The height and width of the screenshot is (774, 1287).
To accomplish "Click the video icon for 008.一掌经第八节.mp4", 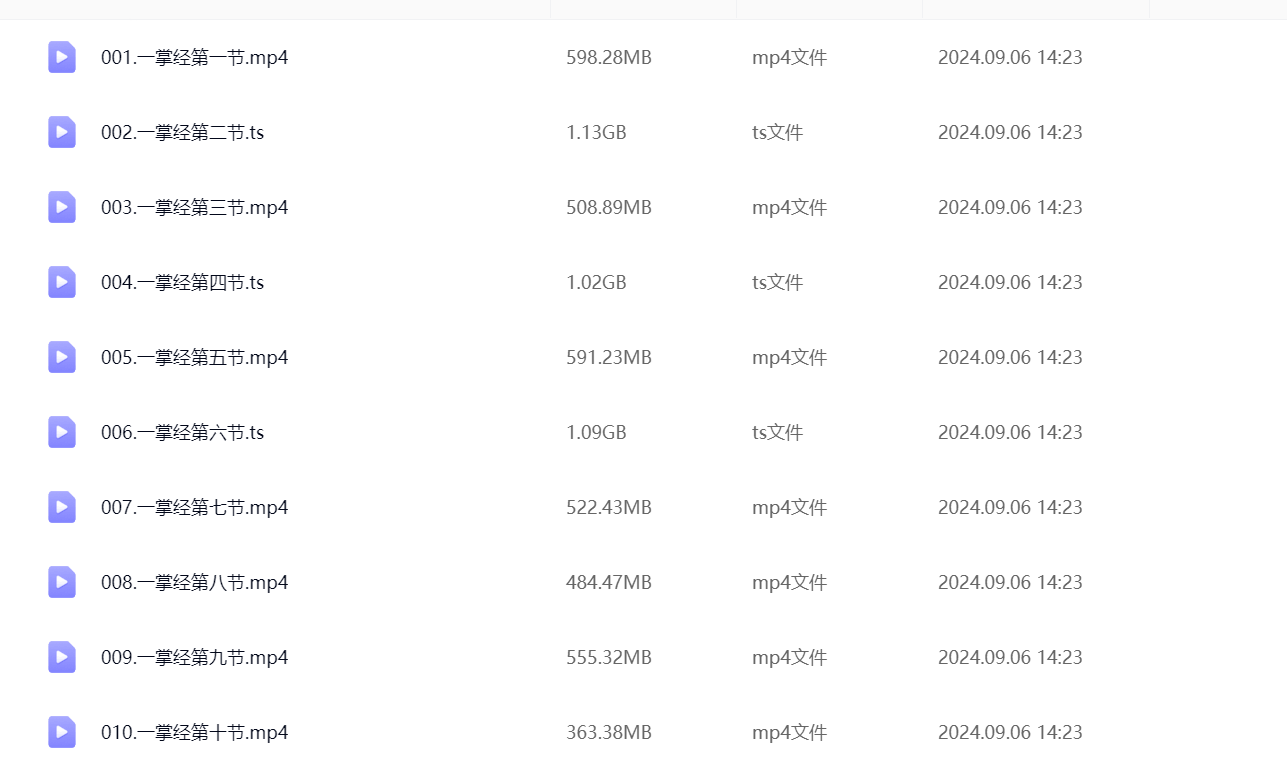I will tap(62, 582).
